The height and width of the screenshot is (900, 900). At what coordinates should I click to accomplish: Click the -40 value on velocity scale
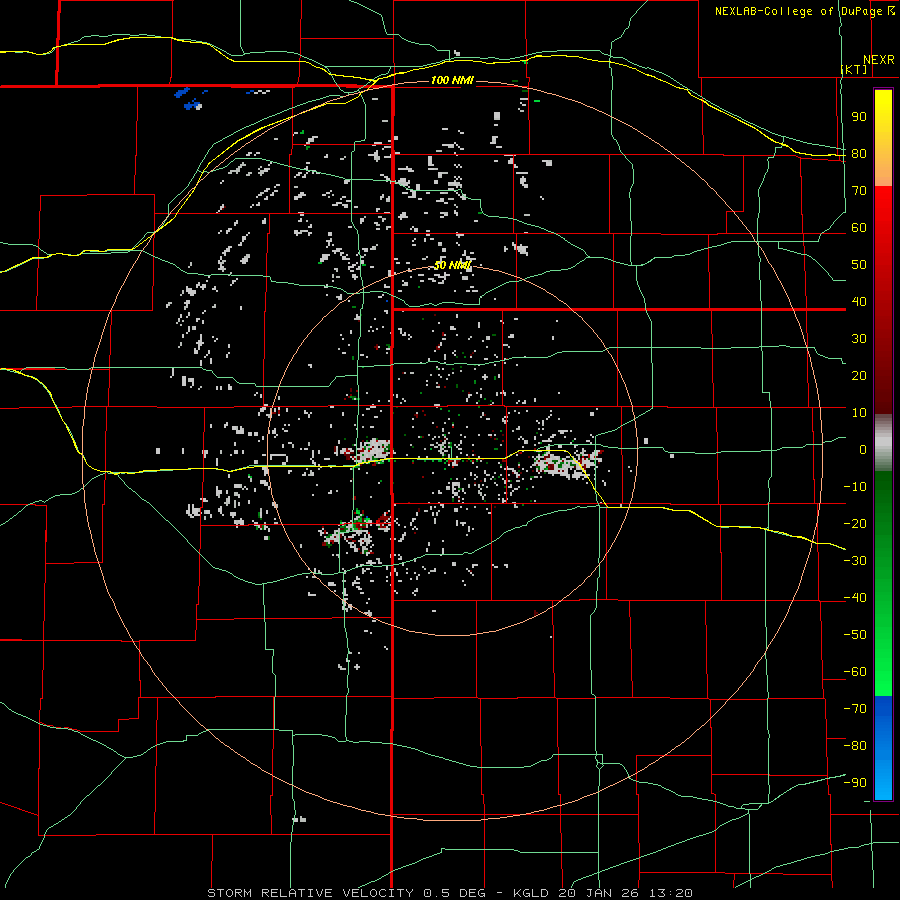point(855,598)
